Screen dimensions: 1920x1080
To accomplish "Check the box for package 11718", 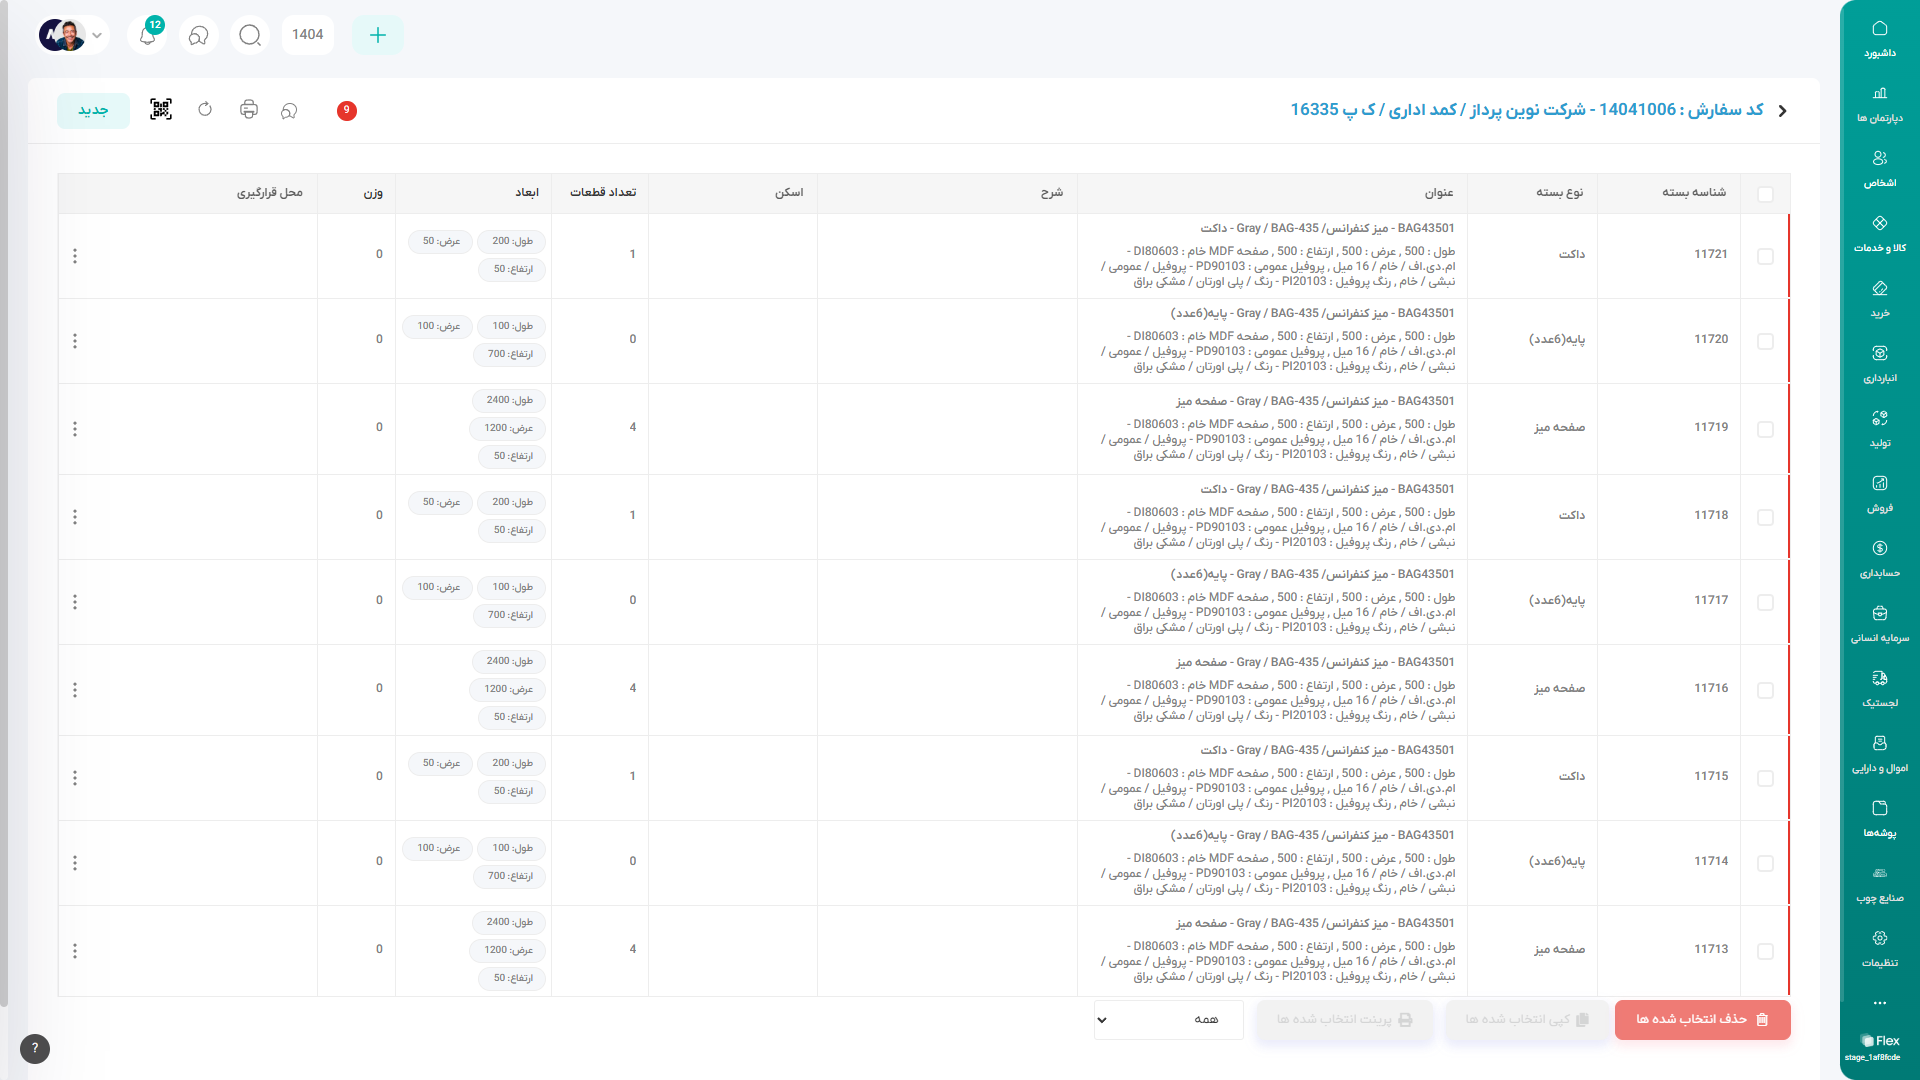I will tap(1765, 517).
